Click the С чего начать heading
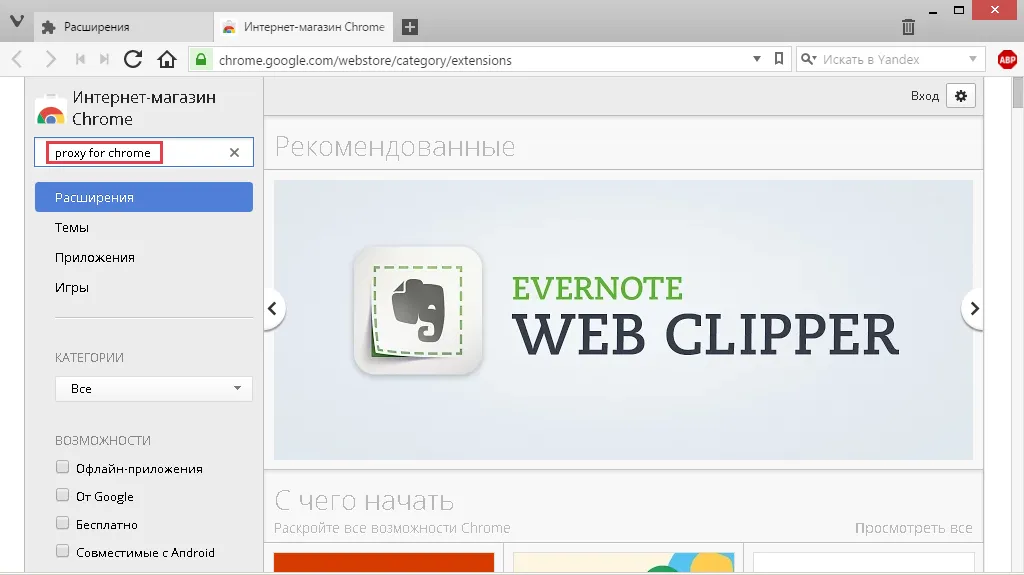Viewport: 1024px width, 575px height. 364,501
